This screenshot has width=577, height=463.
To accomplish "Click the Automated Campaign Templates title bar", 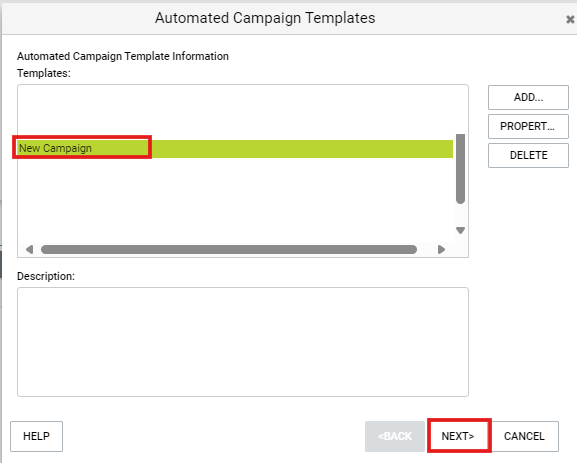I will 265,18.
